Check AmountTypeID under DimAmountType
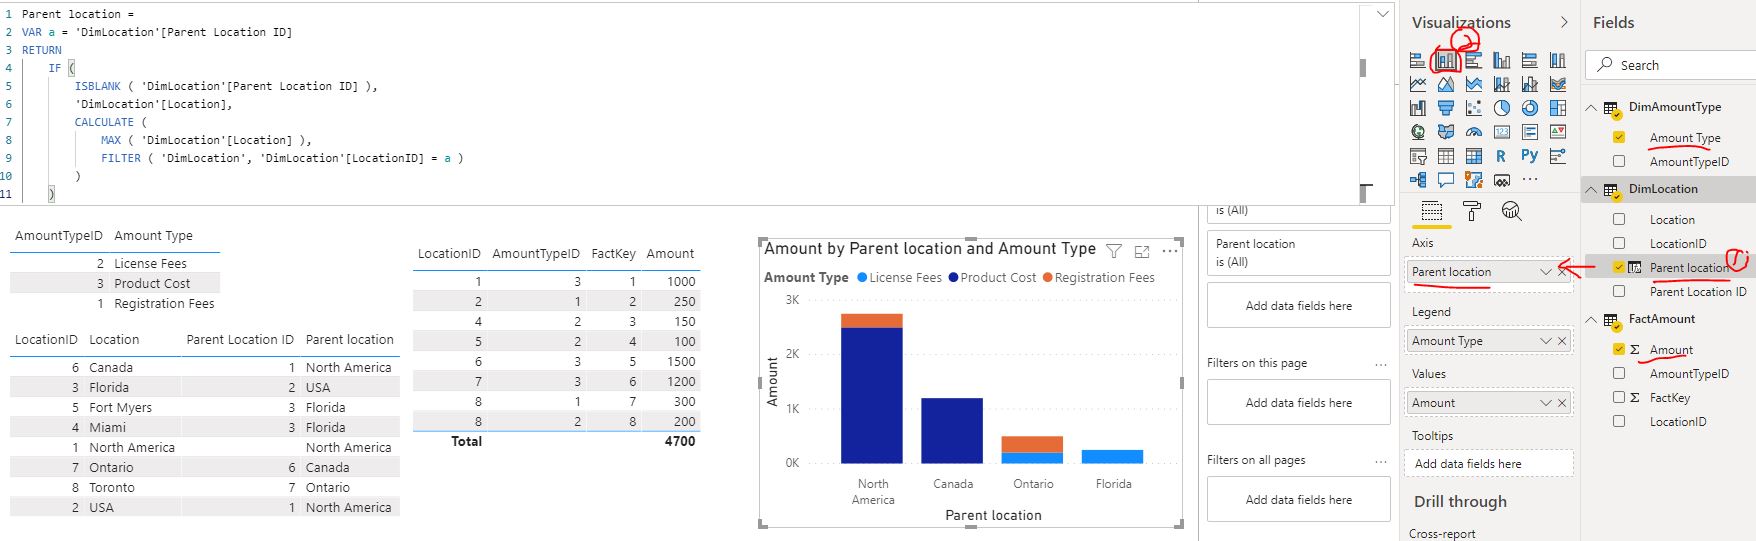The width and height of the screenshot is (1756, 541). point(1619,161)
